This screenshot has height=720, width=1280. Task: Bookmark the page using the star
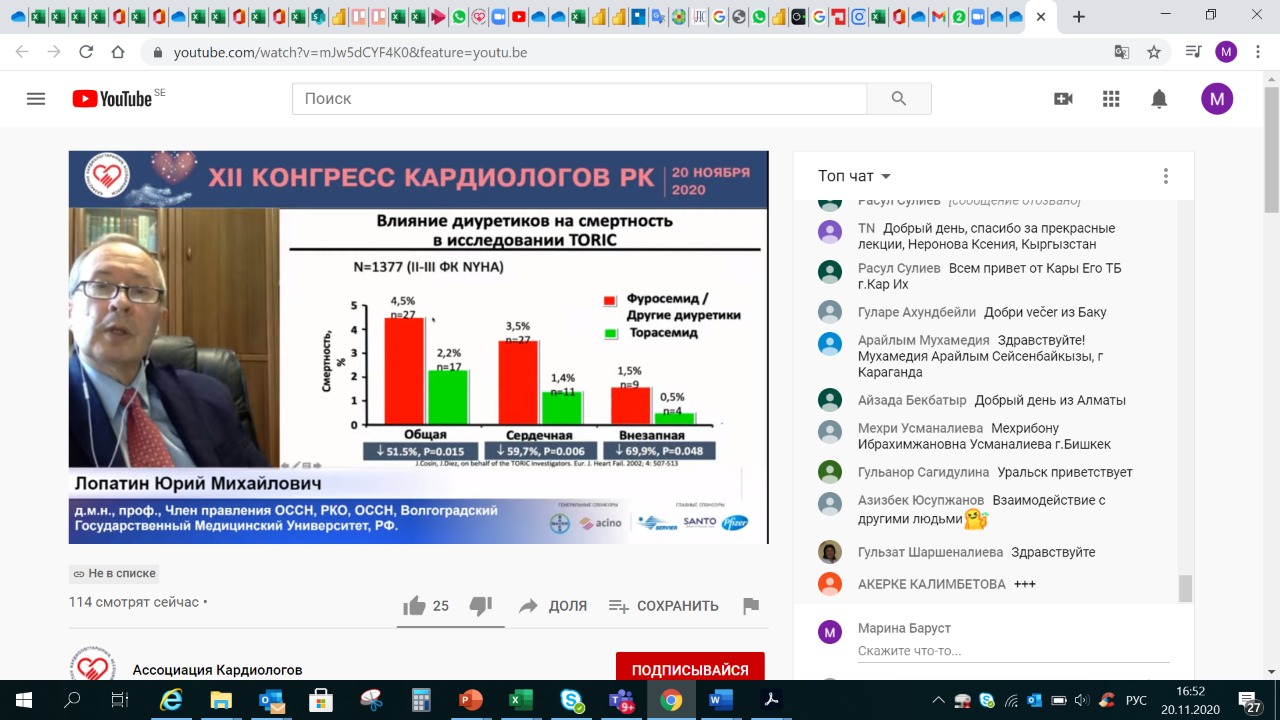[1154, 52]
